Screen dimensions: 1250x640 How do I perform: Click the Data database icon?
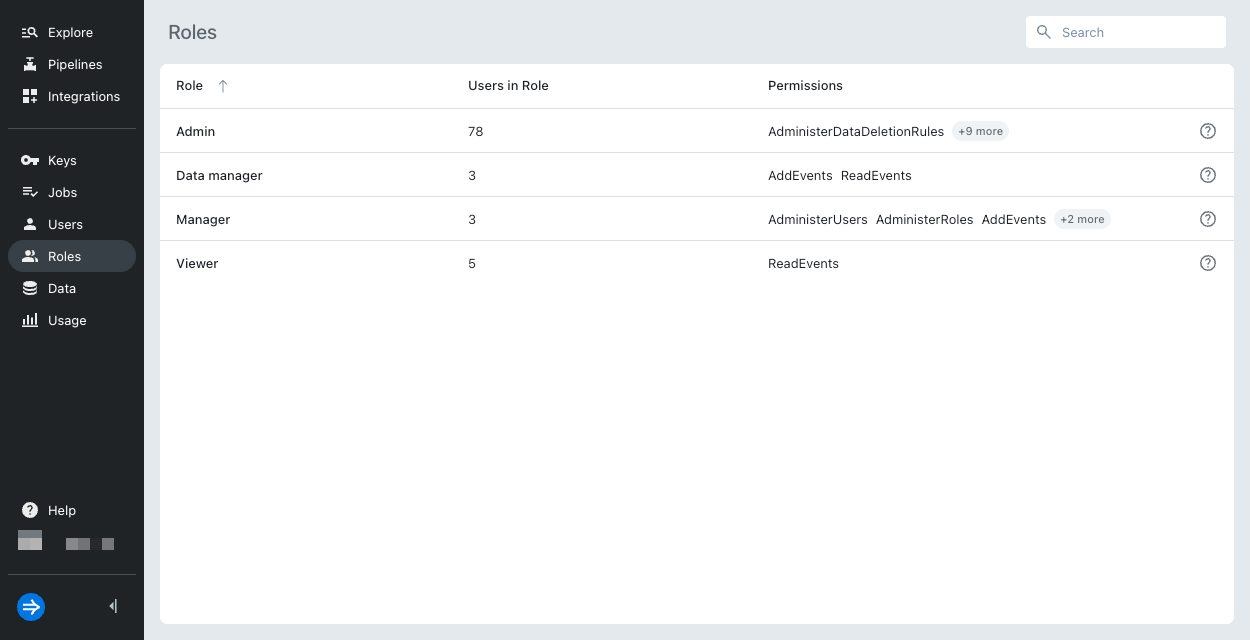pyautogui.click(x=30, y=288)
